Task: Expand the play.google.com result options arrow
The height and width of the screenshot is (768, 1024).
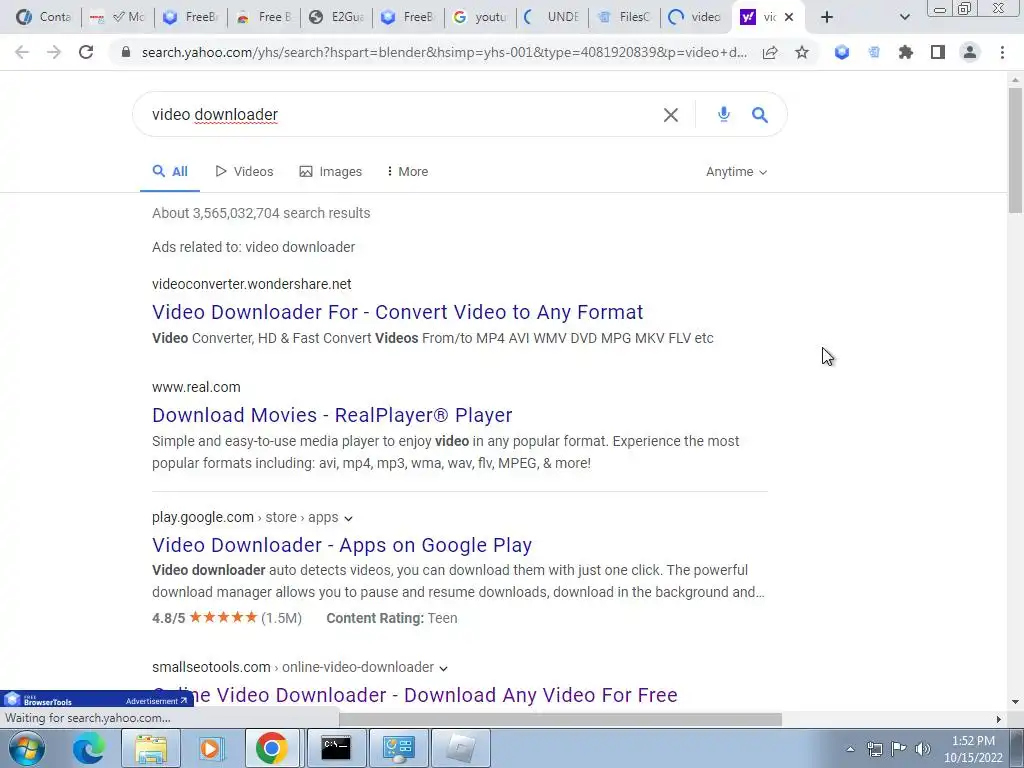Action: [x=348, y=519]
